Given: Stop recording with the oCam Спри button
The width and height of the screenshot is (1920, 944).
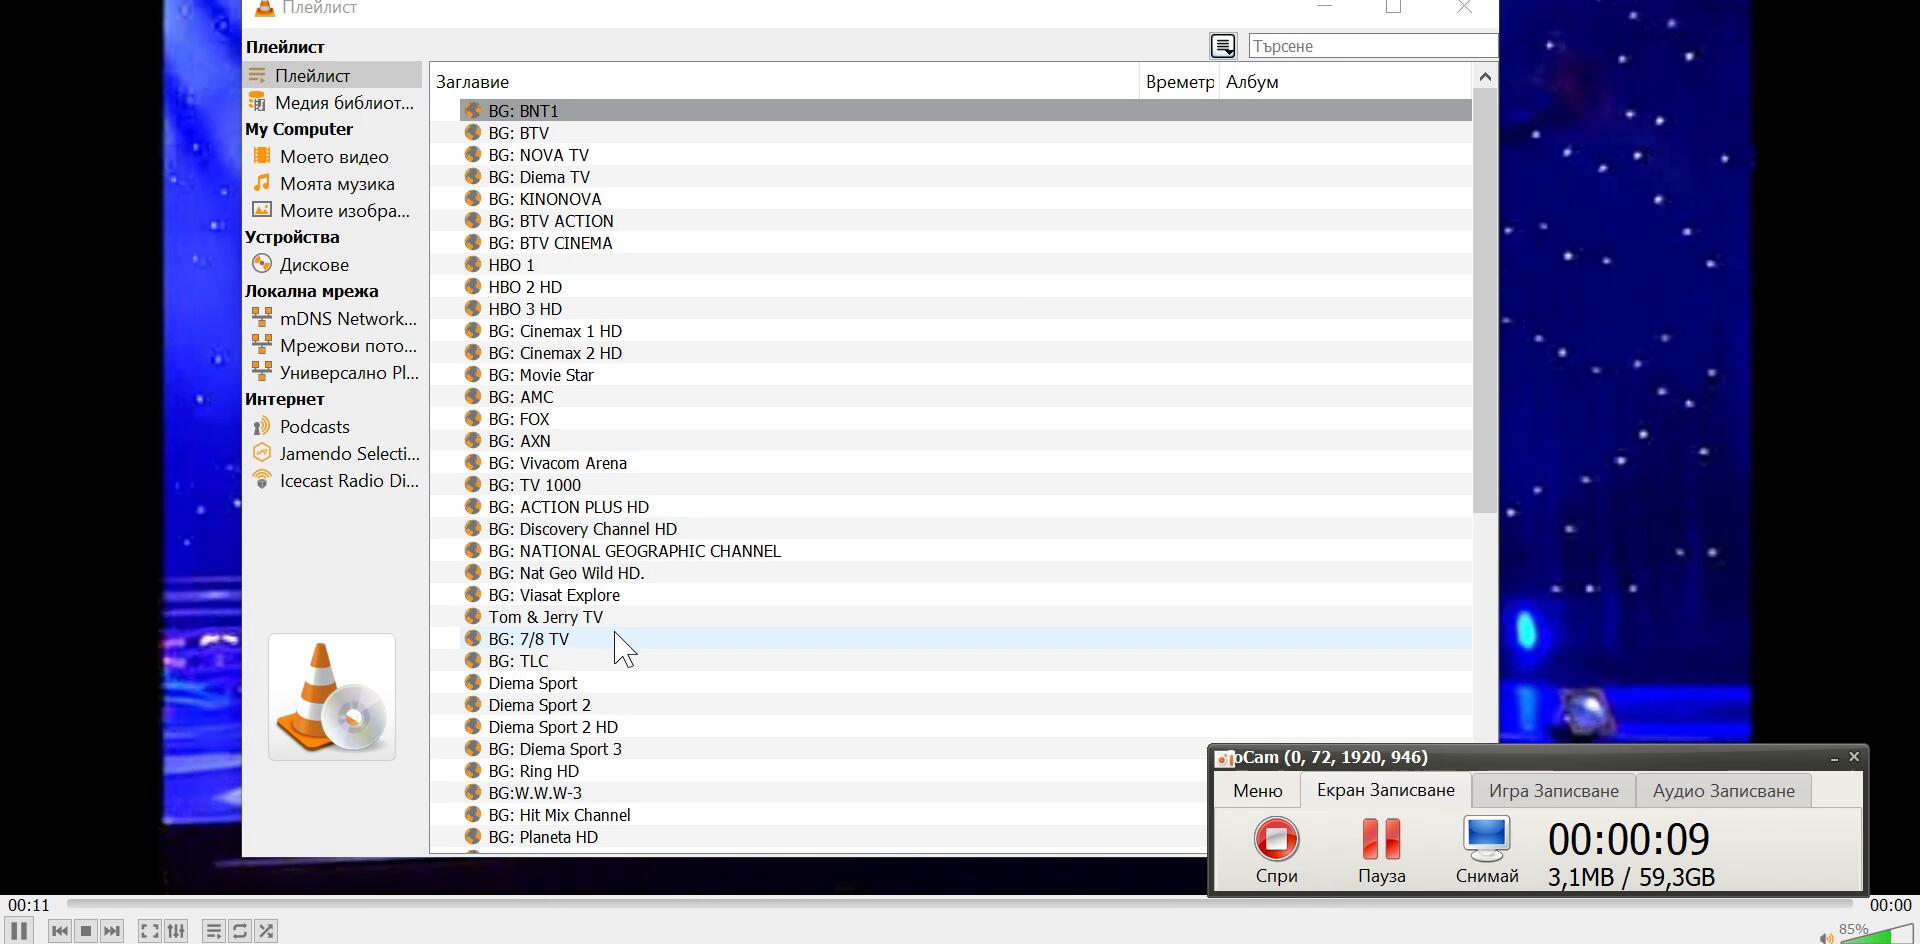Looking at the screenshot, I should pyautogui.click(x=1277, y=850).
